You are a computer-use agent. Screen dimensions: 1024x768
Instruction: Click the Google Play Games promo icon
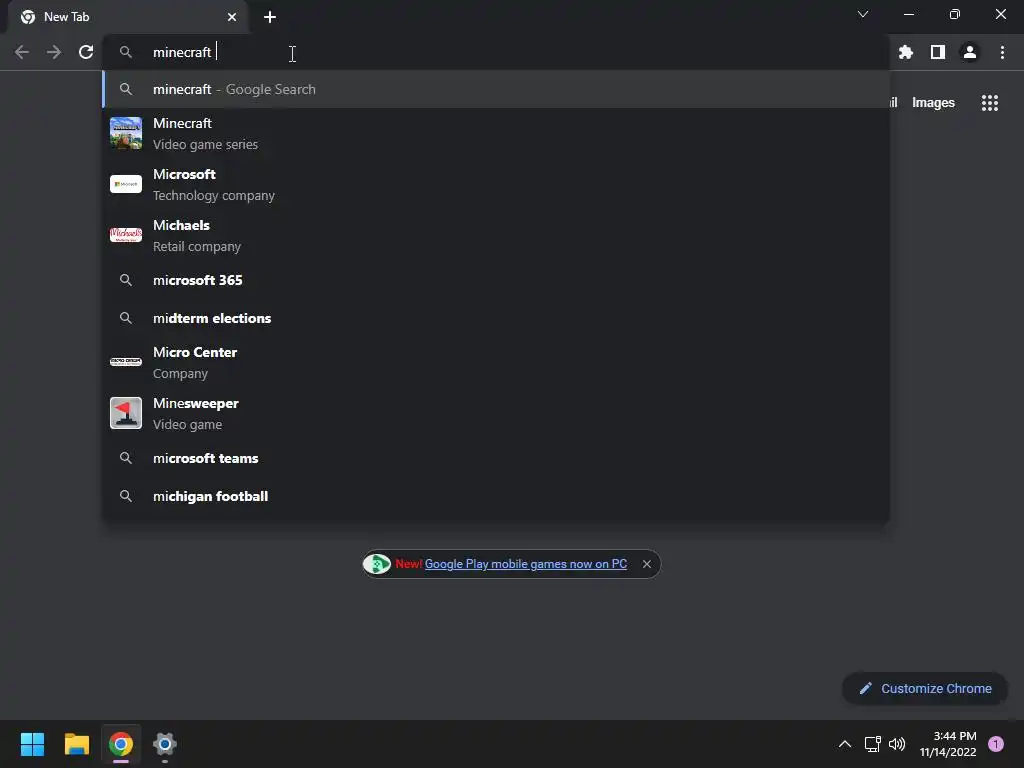[x=377, y=564]
